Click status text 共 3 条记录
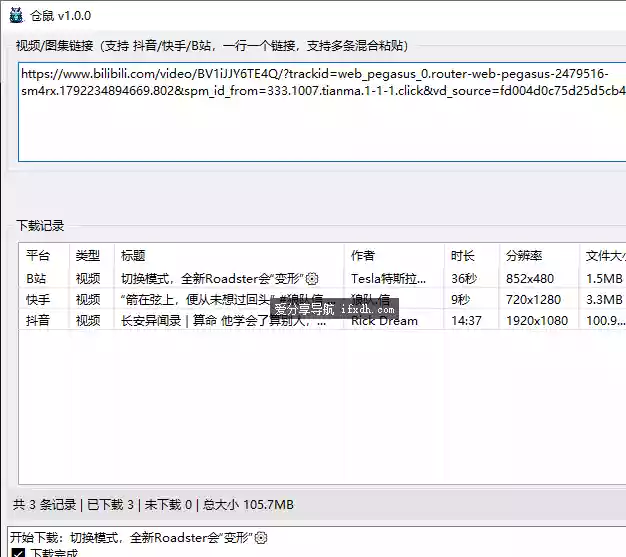The image size is (626, 557). click(44, 505)
